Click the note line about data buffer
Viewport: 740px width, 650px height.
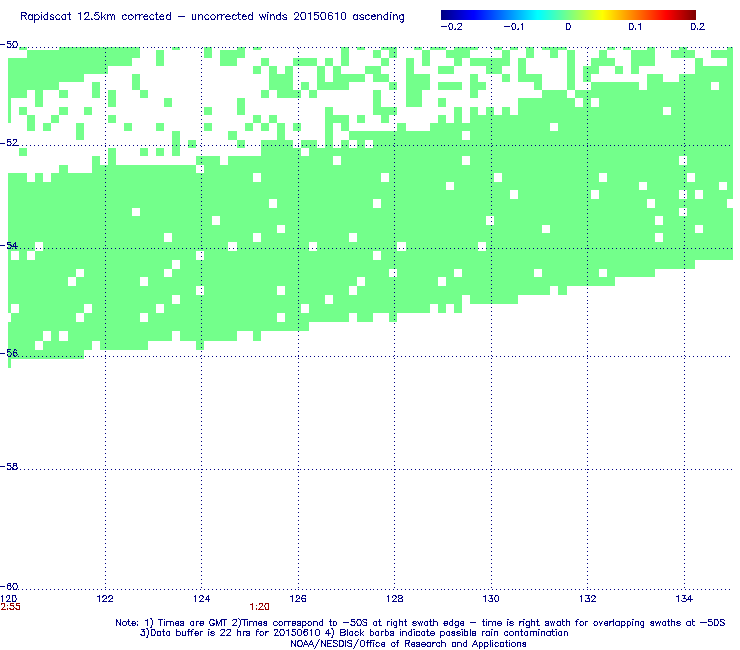tap(354, 633)
